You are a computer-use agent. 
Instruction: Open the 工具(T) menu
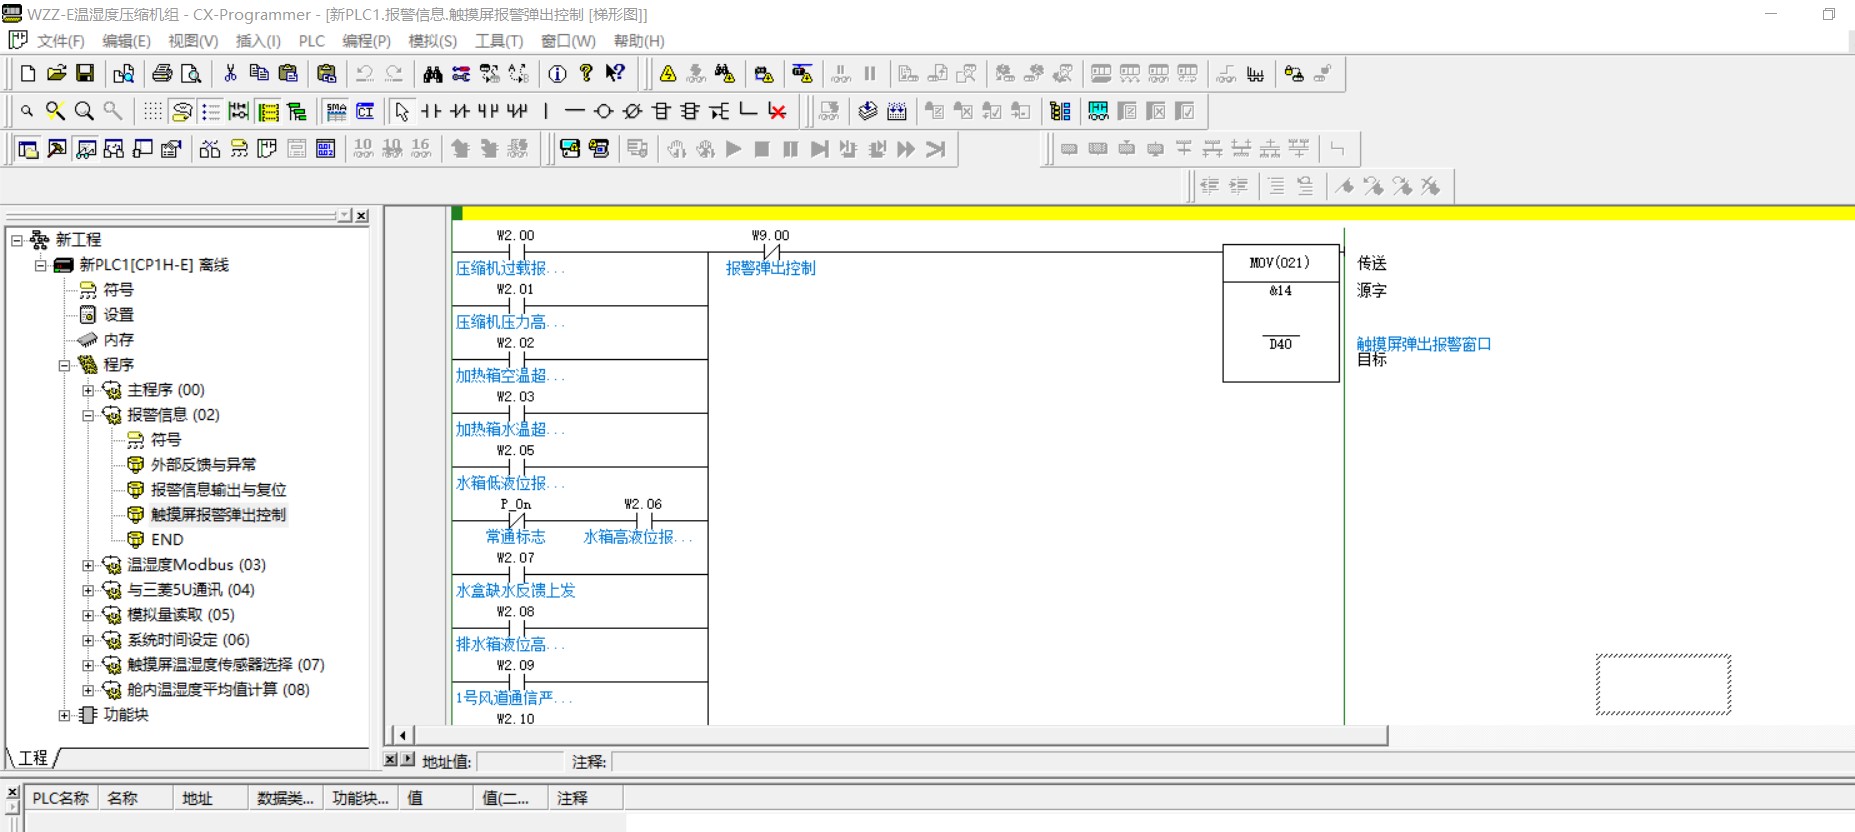[x=498, y=41]
